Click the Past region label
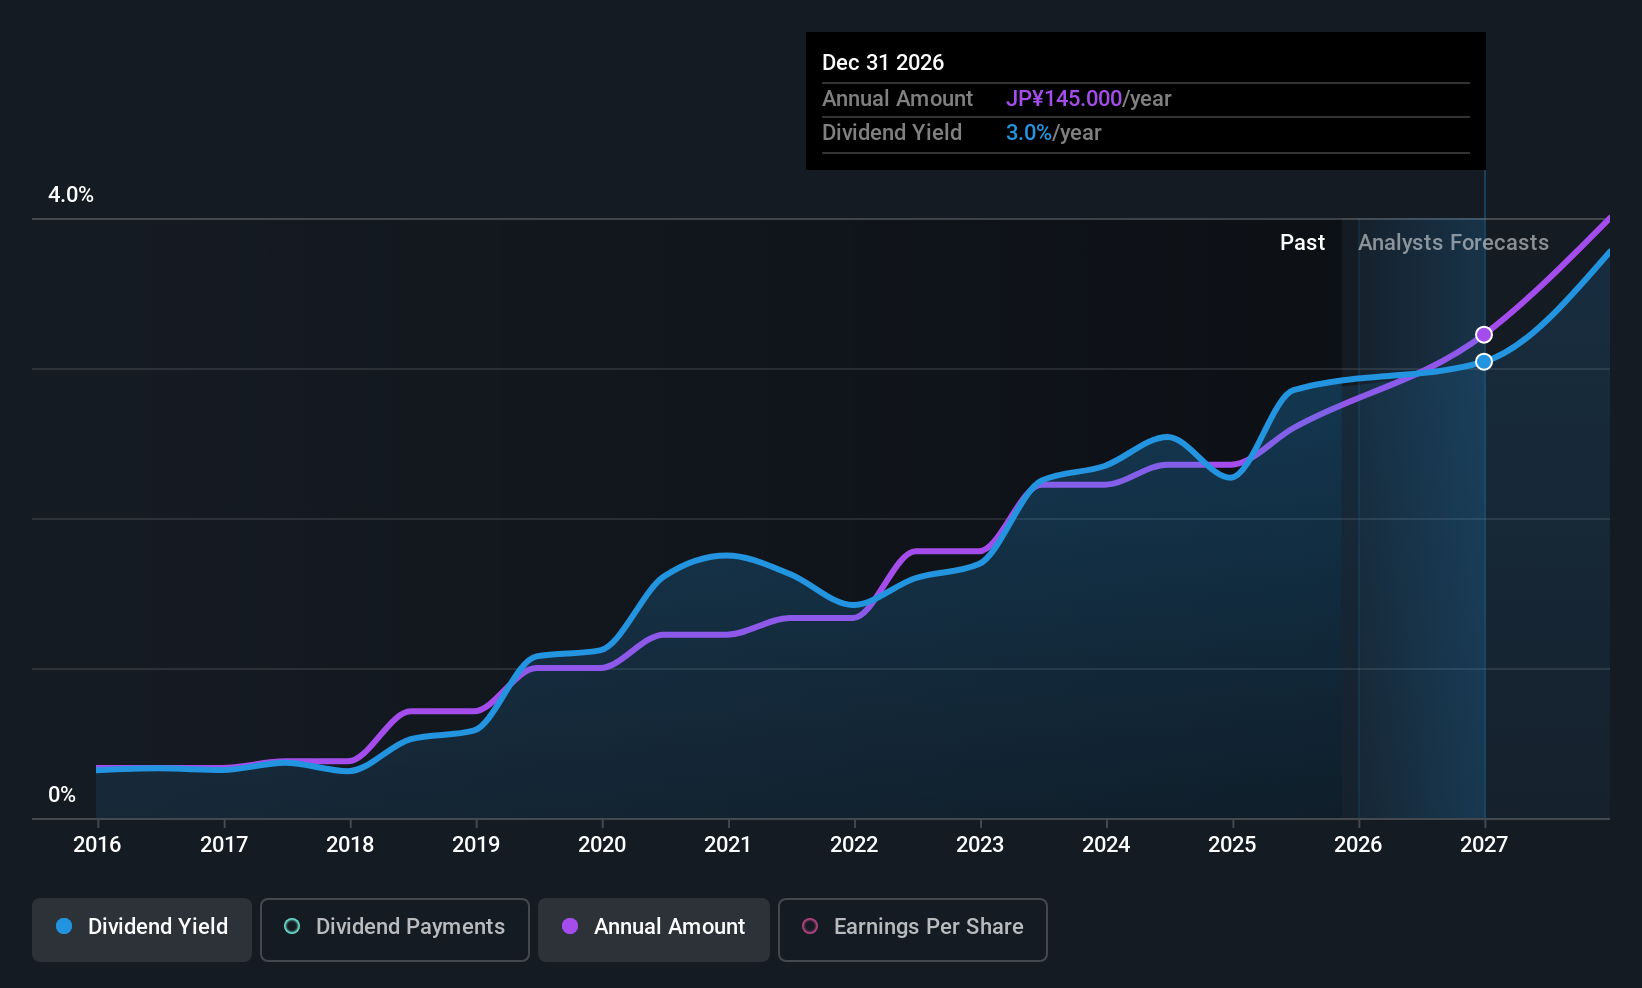The height and width of the screenshot is (988, 1642). (1302, 243)
